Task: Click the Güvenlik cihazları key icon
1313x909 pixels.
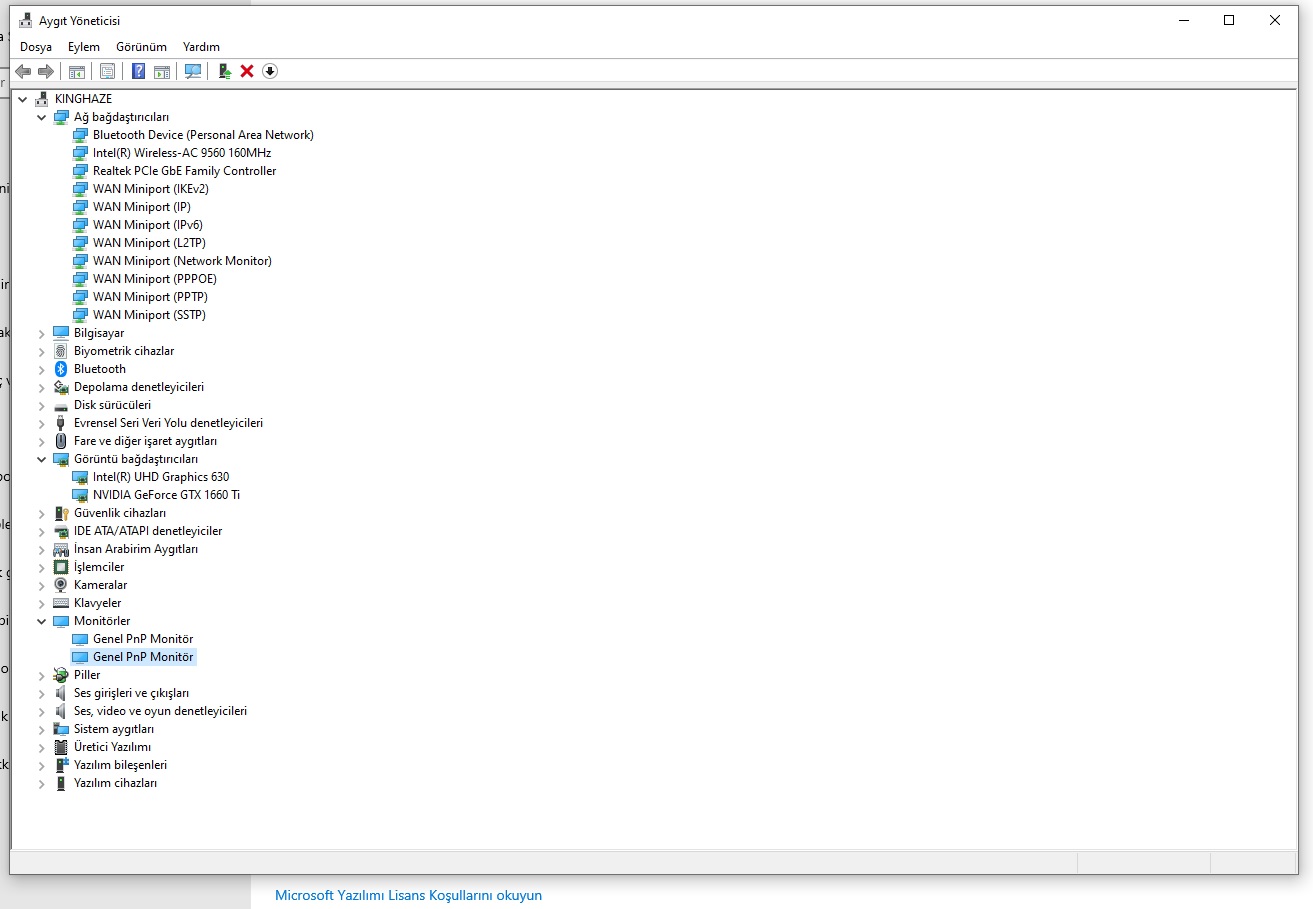Action: (x=61, y=513)
